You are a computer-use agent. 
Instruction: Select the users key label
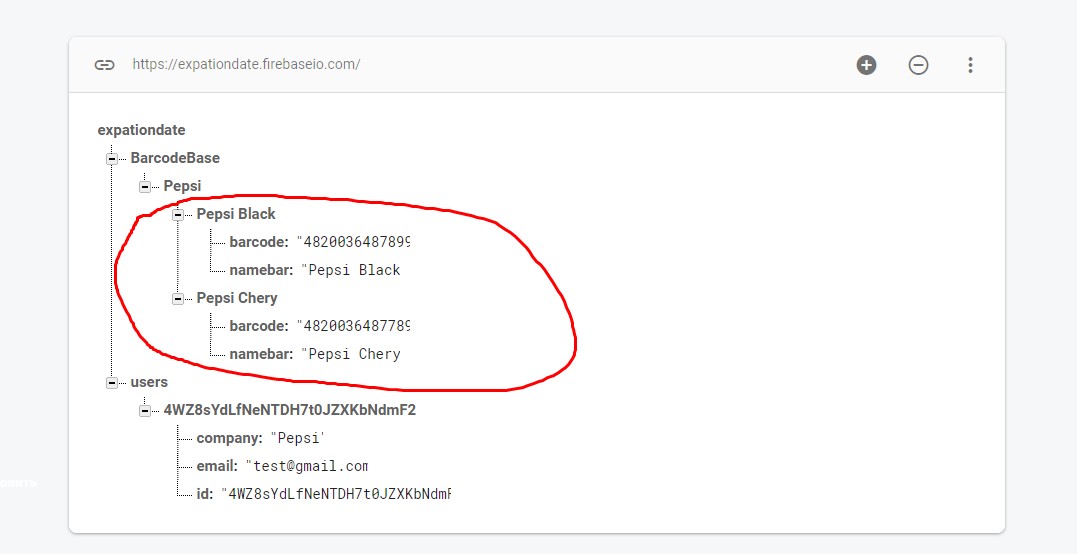(149, 382)
